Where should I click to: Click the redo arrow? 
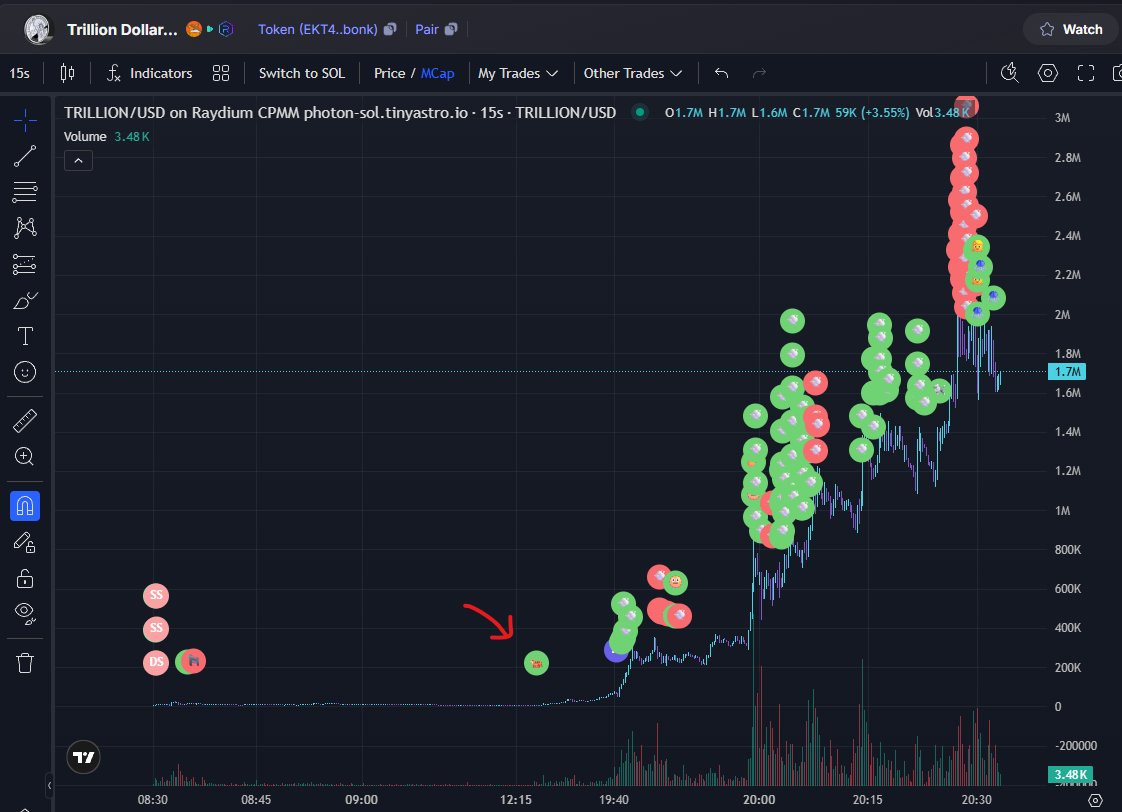click(x=759, y=73)
